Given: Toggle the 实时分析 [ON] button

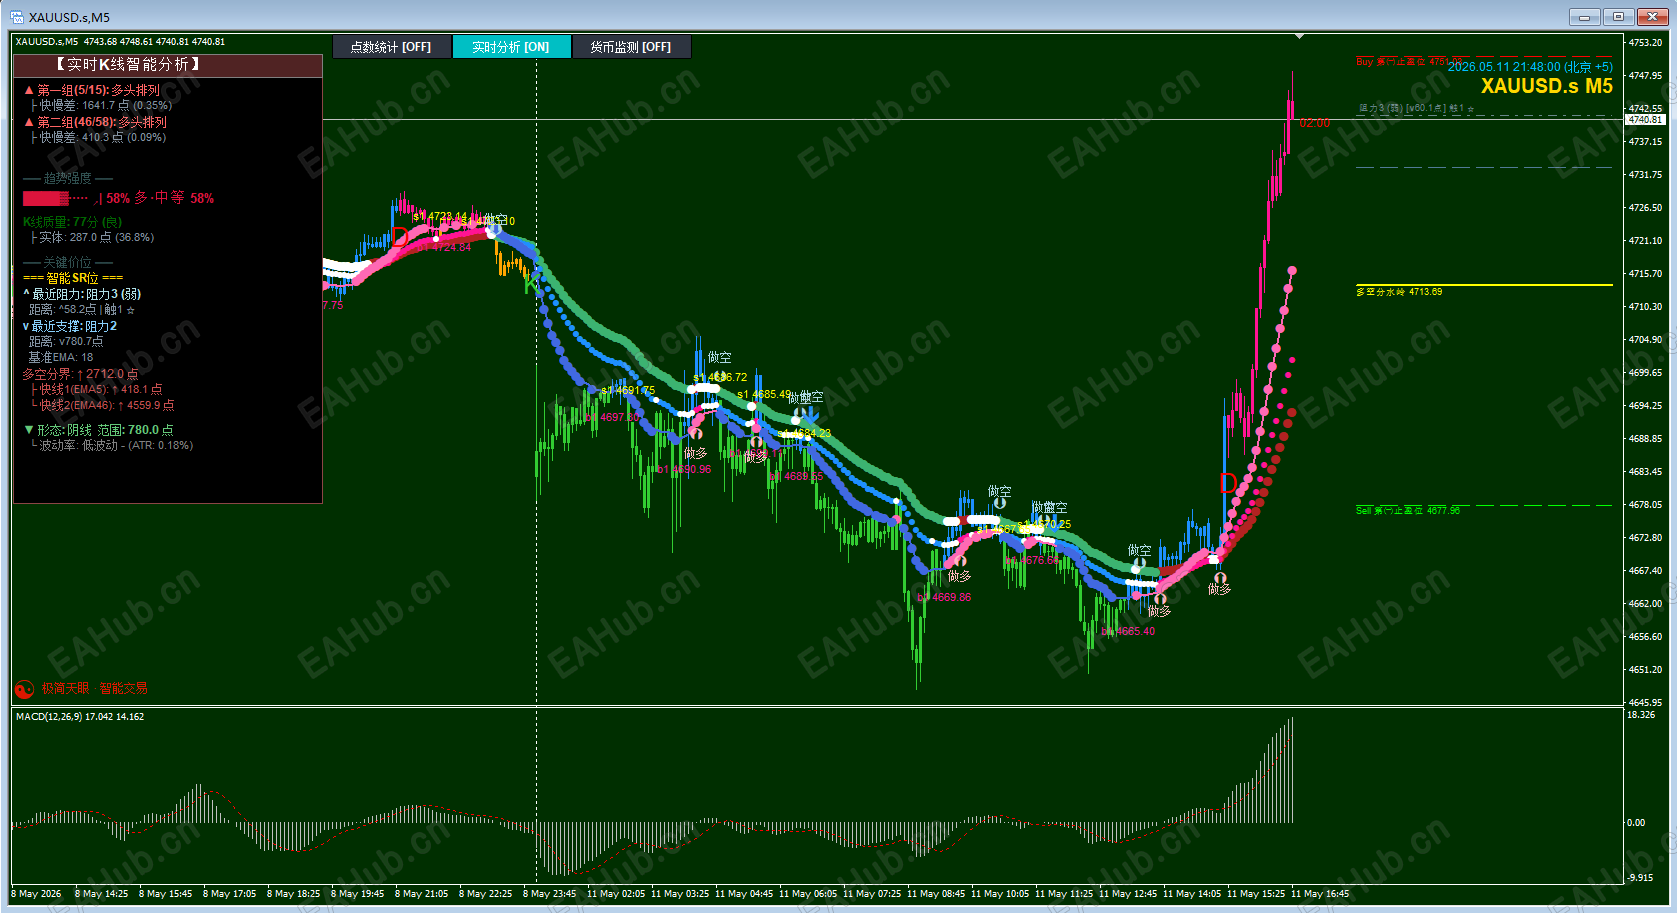Looking at the screenshot, I should [x=511, y=47].
